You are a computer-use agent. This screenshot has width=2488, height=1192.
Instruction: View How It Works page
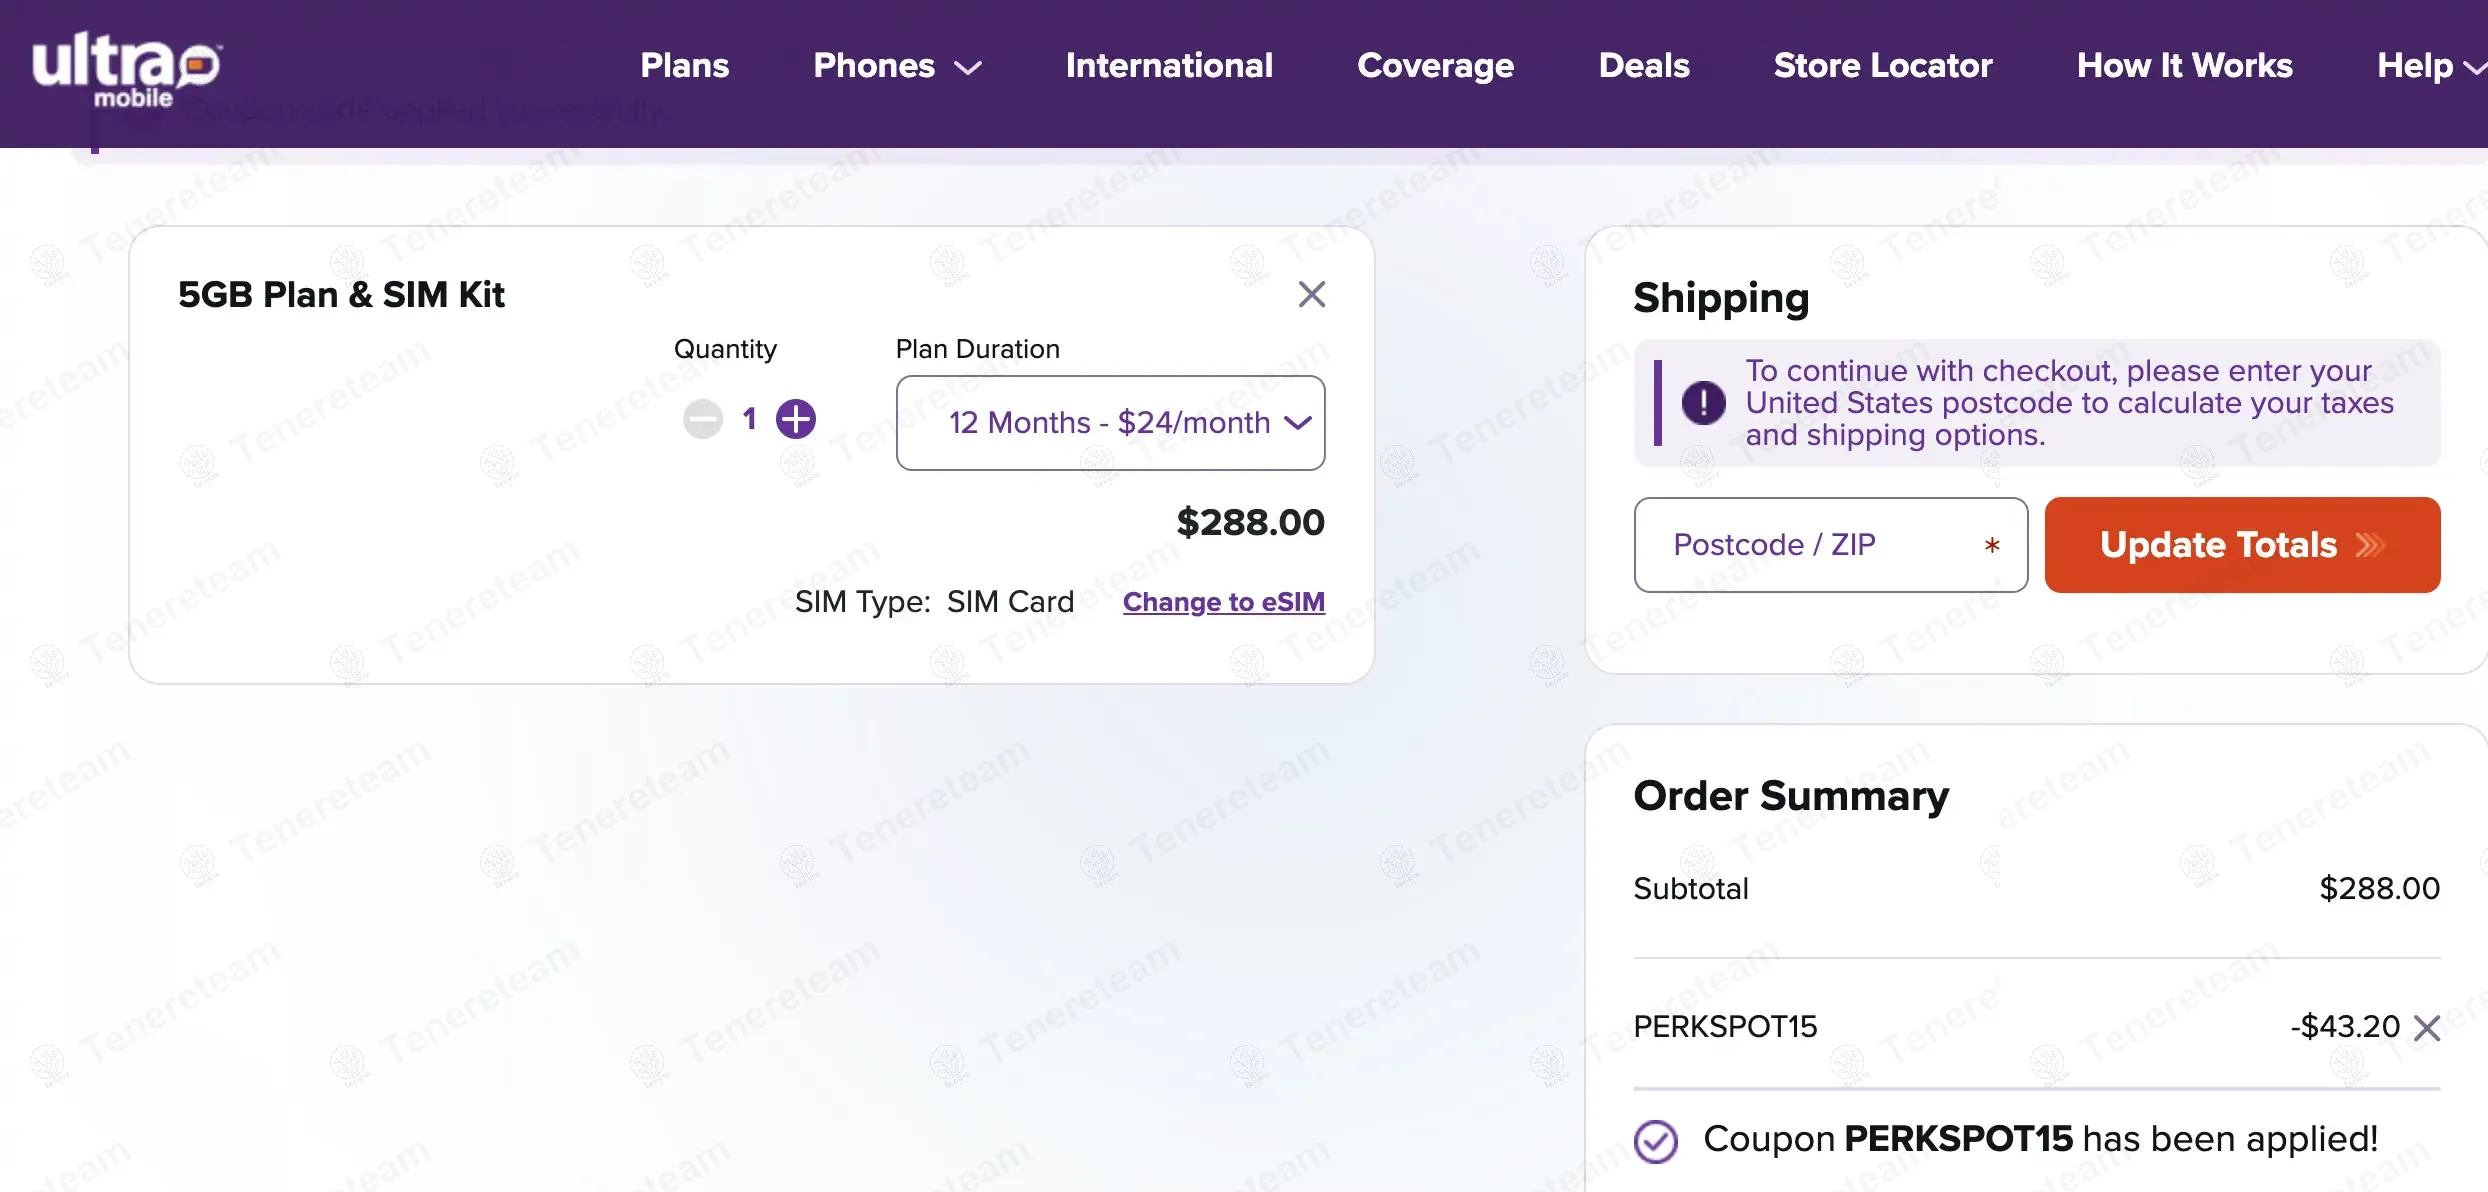pyautogui.click(x=2184, y=66)
